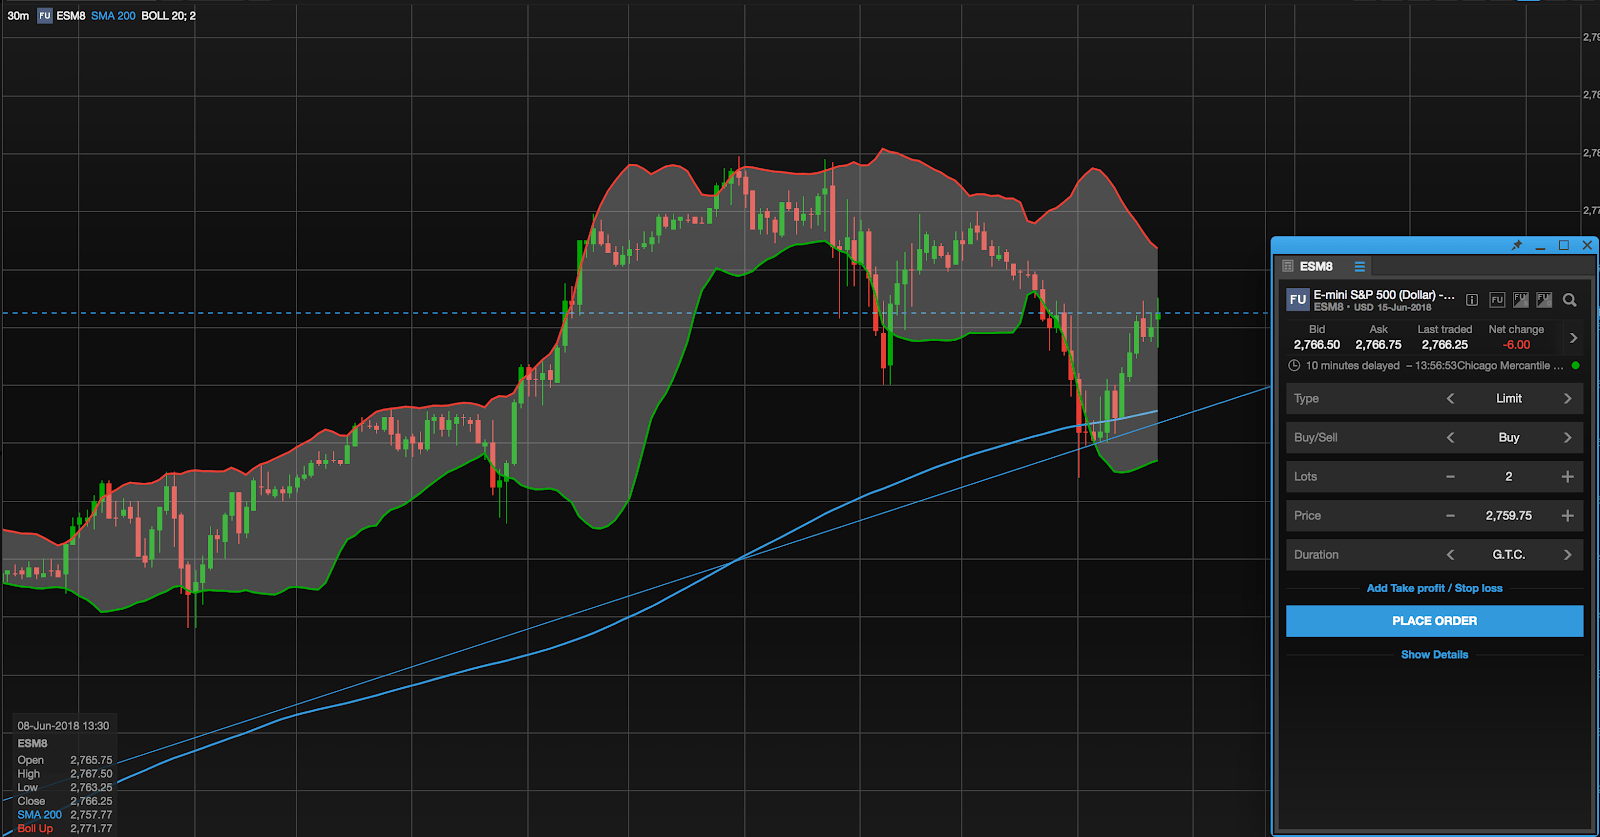This screenshot has height=837, width=1600.
Task: Close the ESM8 trade ticket window
Action: (x=1587, y=245)
